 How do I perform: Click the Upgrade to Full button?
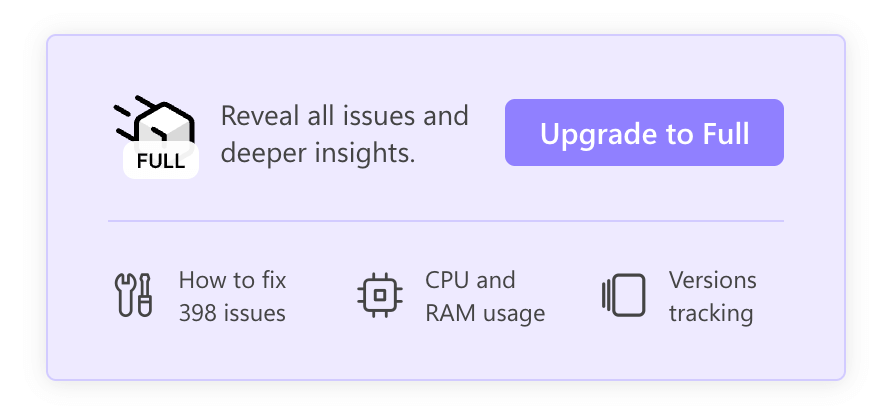point(644,133)
